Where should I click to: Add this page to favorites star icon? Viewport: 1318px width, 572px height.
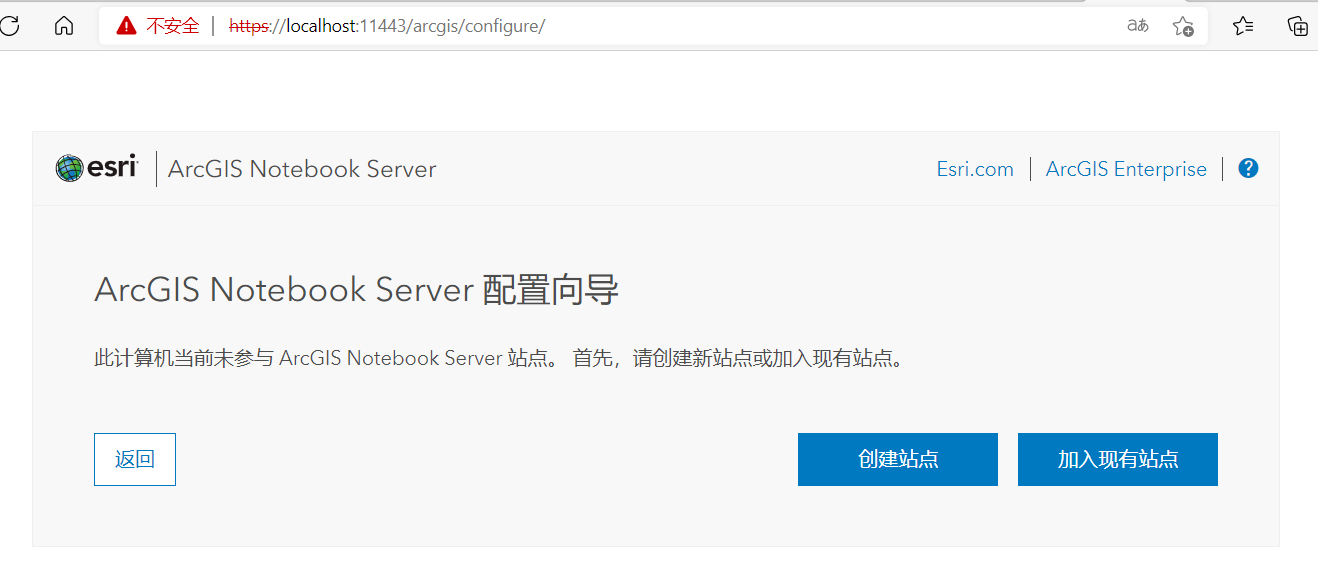pos(1183,26)
